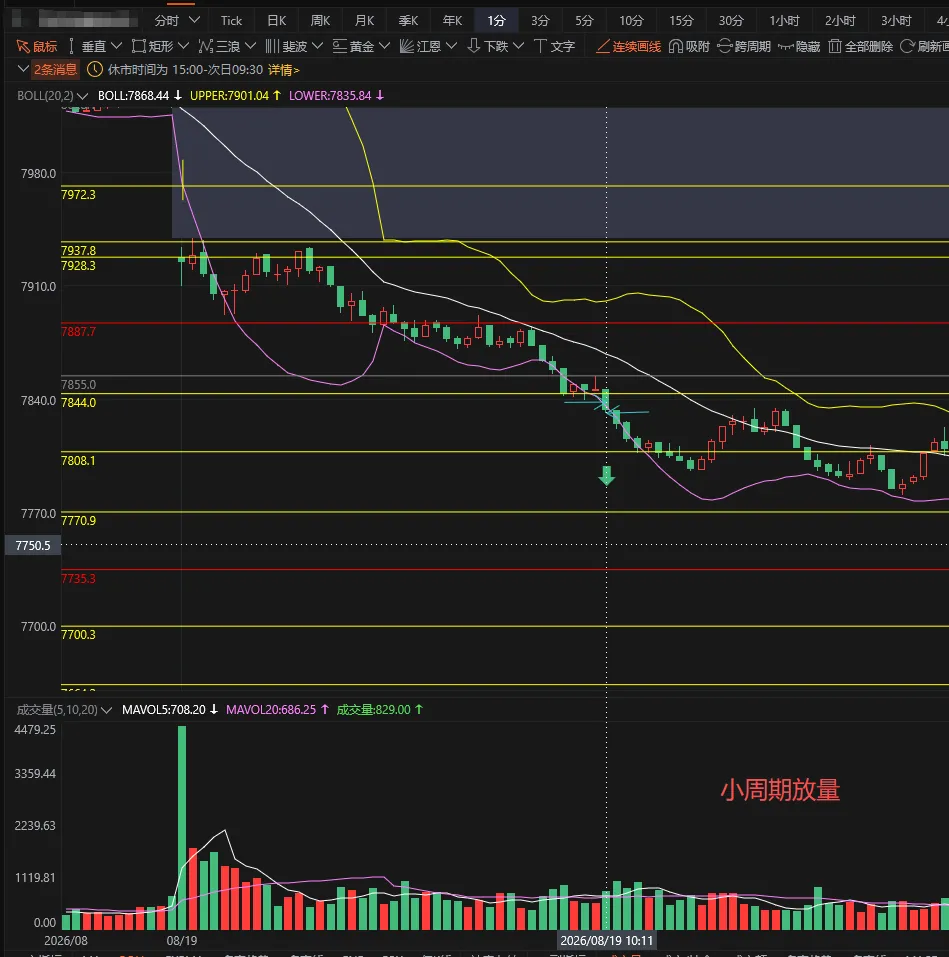Viewport: 949px width, 957px height.
Task: Switch to the 1小时 period tab
Action: [x=784, y=21]
